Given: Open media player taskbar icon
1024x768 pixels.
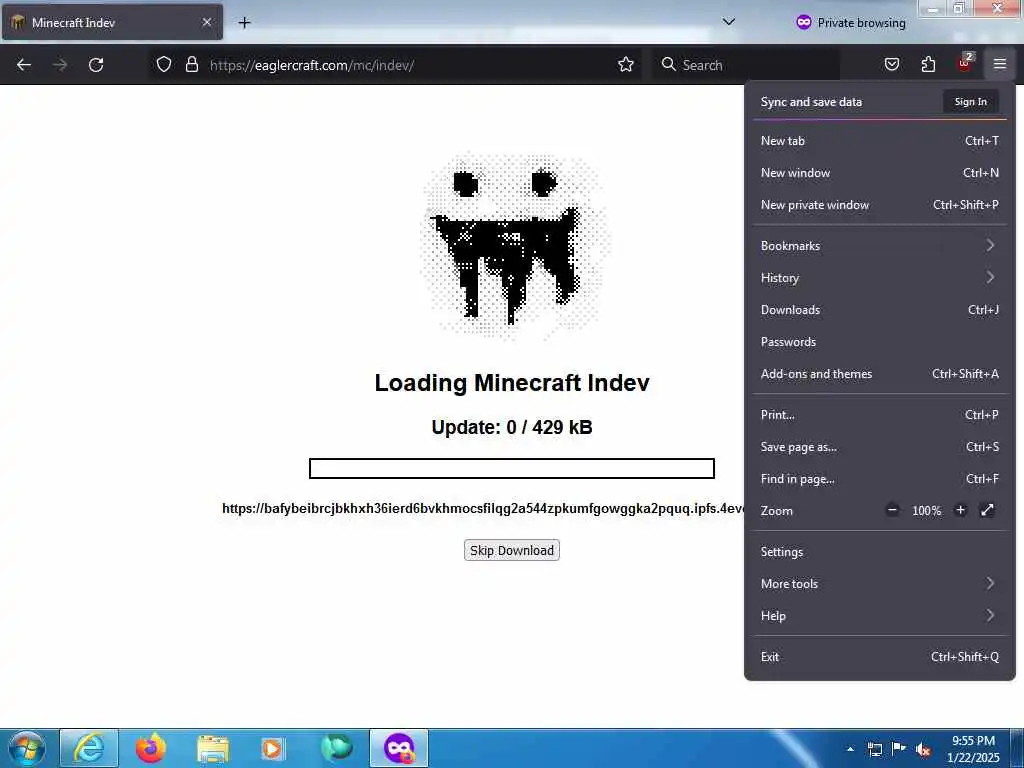Looking at the screenshot, I should pyautogui.click(x=273, y=748).
